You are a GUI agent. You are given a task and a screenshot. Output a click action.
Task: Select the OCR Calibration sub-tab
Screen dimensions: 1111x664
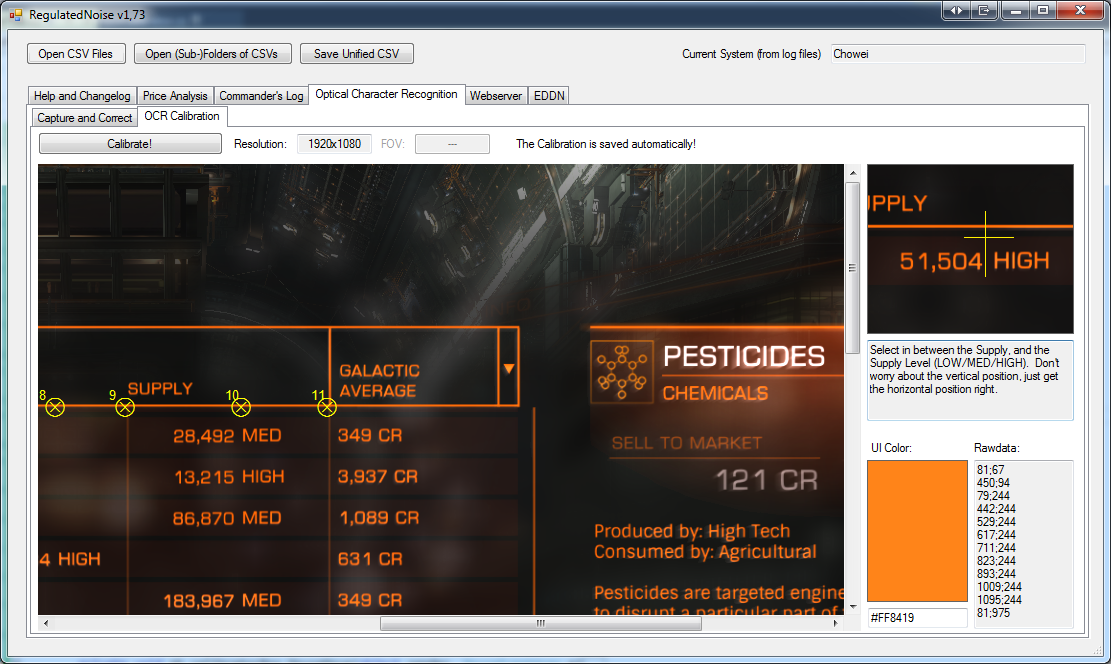point(182,116)
